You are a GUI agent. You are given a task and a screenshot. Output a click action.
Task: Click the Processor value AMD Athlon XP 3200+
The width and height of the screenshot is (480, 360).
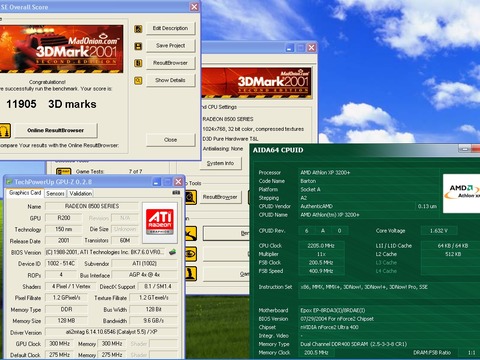point(325,173)
